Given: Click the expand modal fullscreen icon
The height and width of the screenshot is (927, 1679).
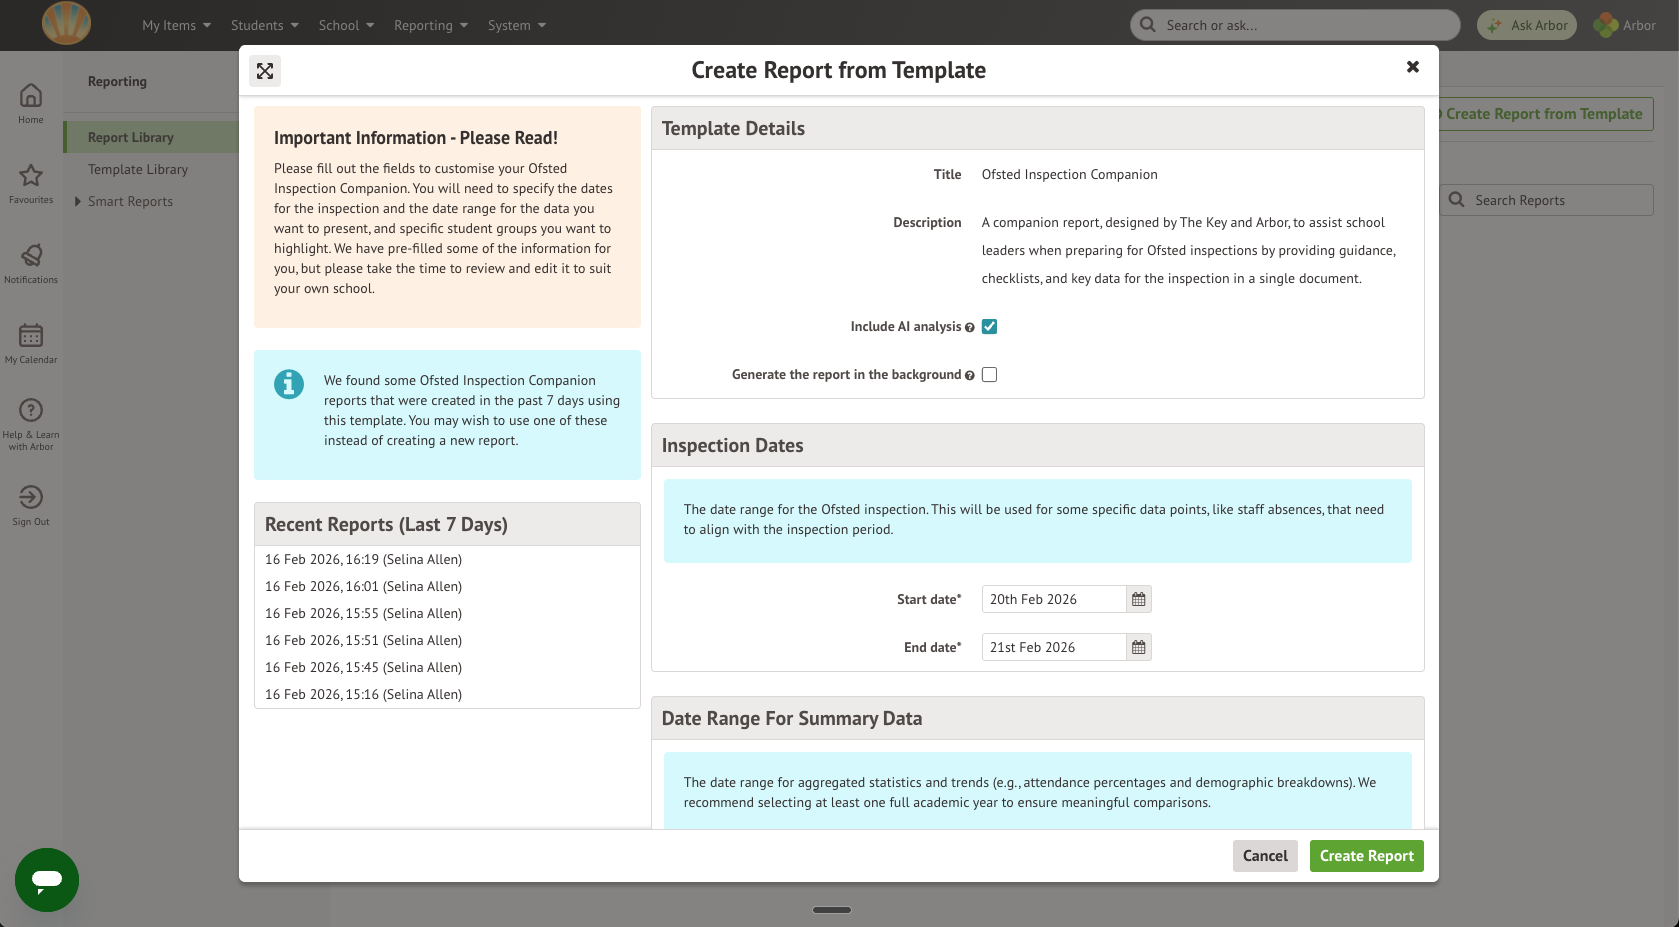Looking at the screenshot, I should click(265, 71).
